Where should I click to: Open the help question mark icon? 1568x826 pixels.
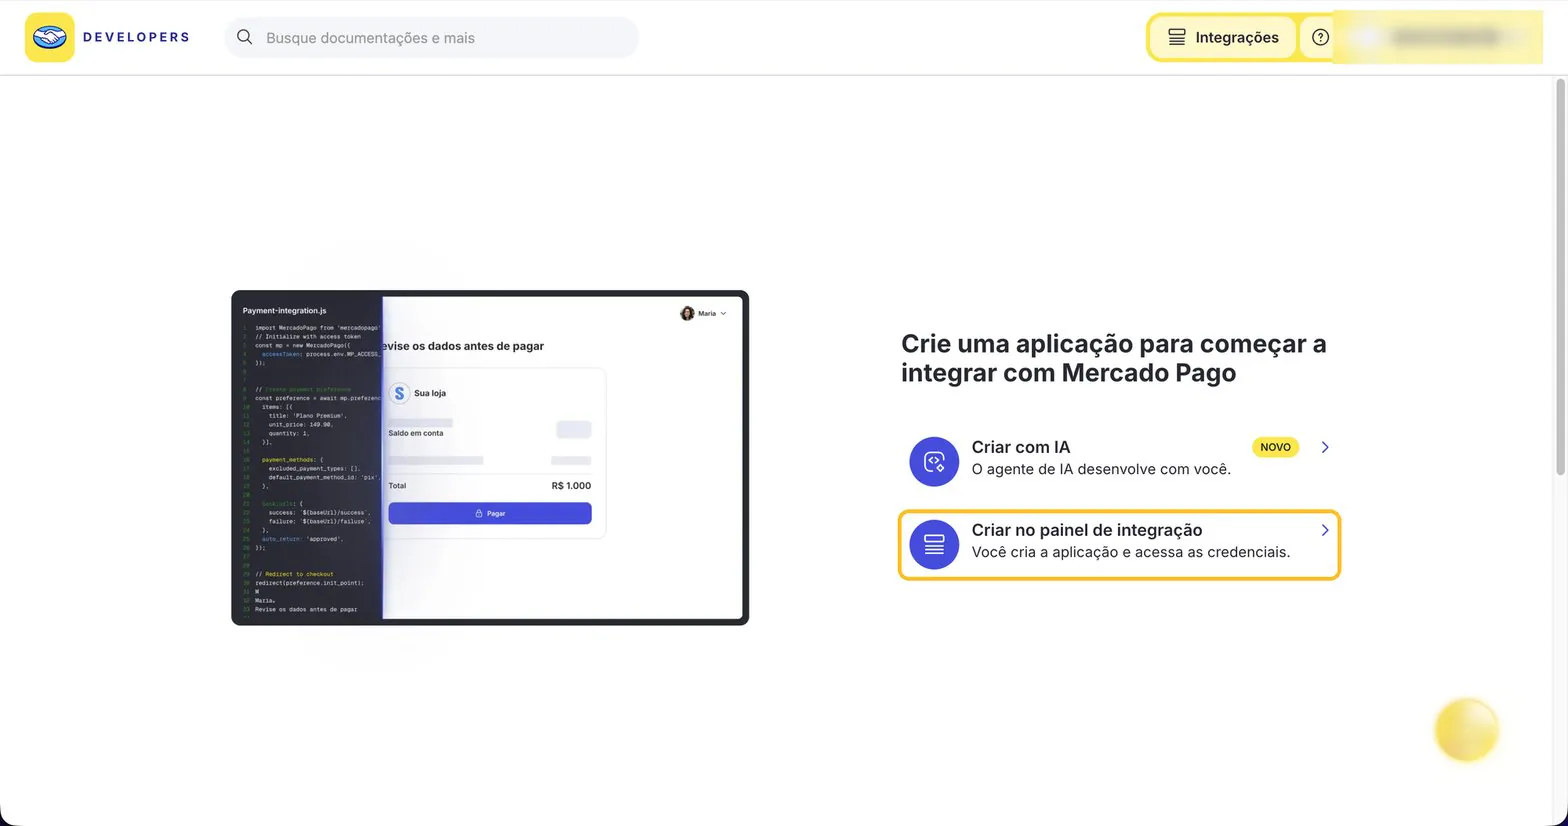(x=1320, y=37)
